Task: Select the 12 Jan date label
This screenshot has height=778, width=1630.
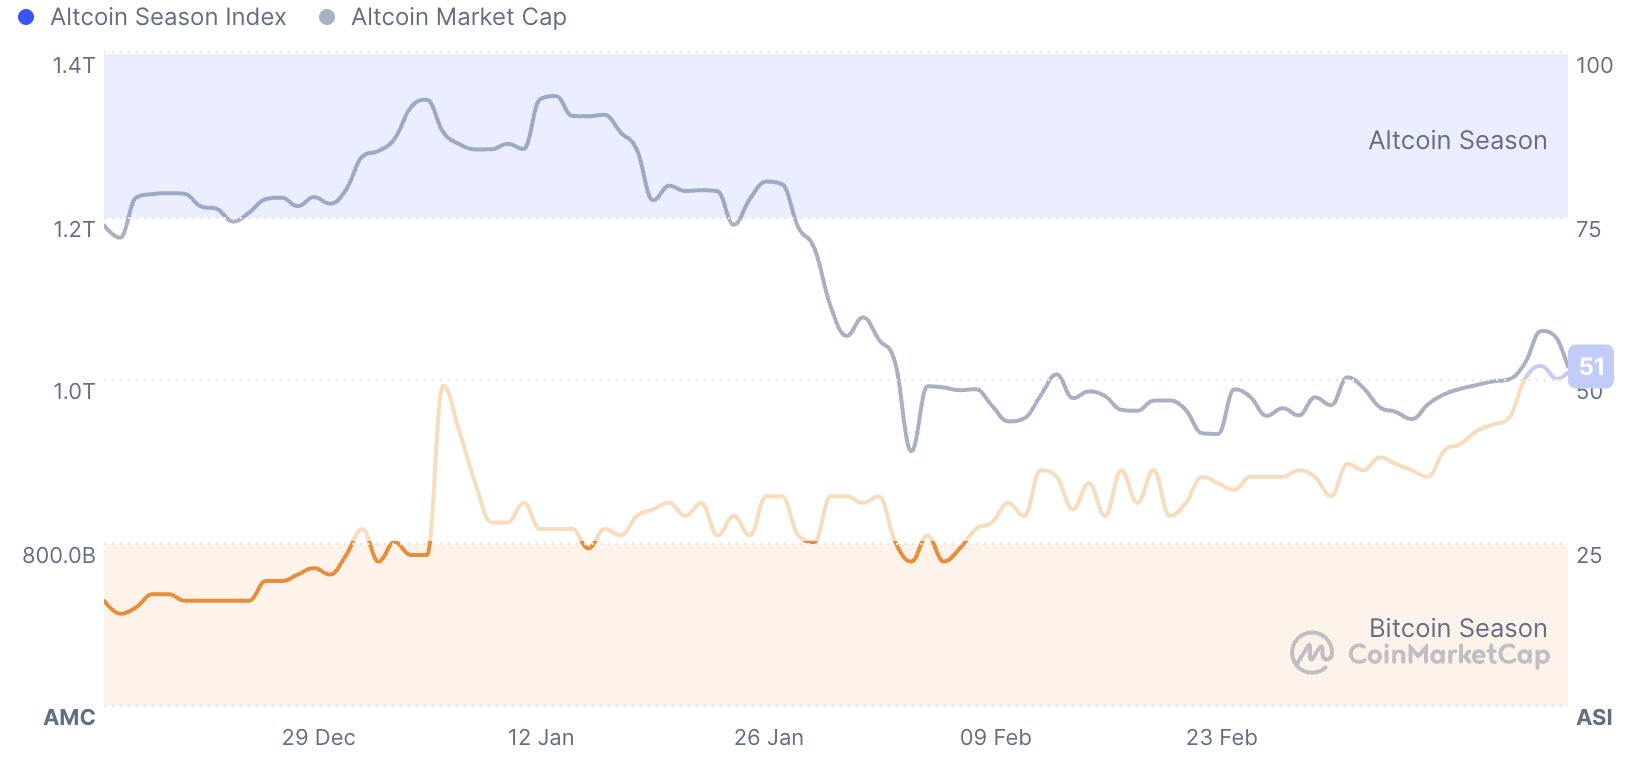Action: pos(541,738)
